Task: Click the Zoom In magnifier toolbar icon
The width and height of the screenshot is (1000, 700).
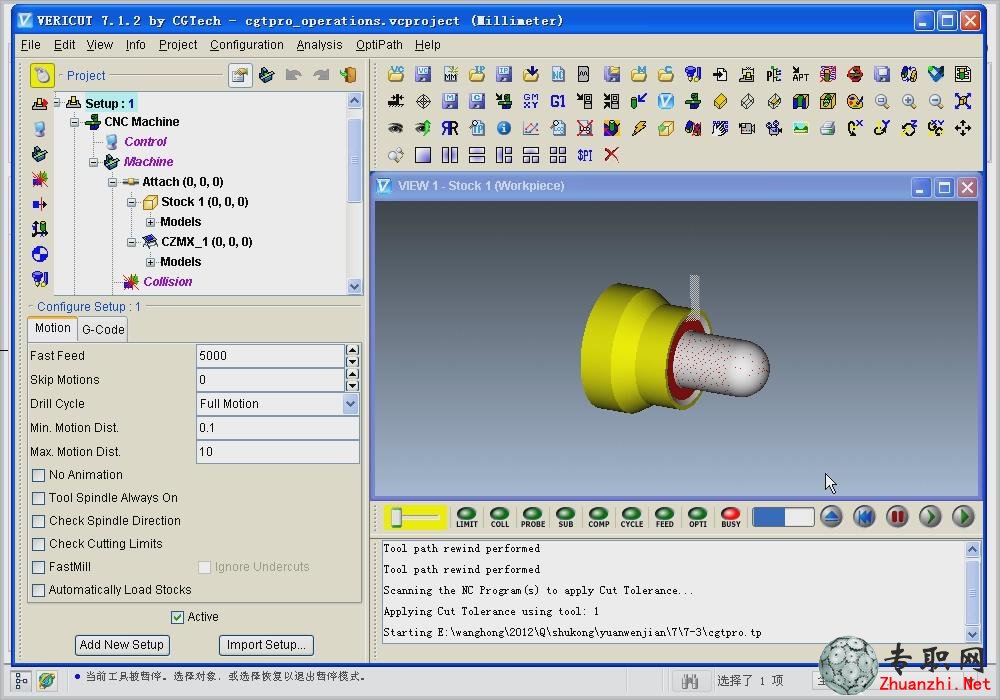Action: pyautogui.click(x=909, y=101)
